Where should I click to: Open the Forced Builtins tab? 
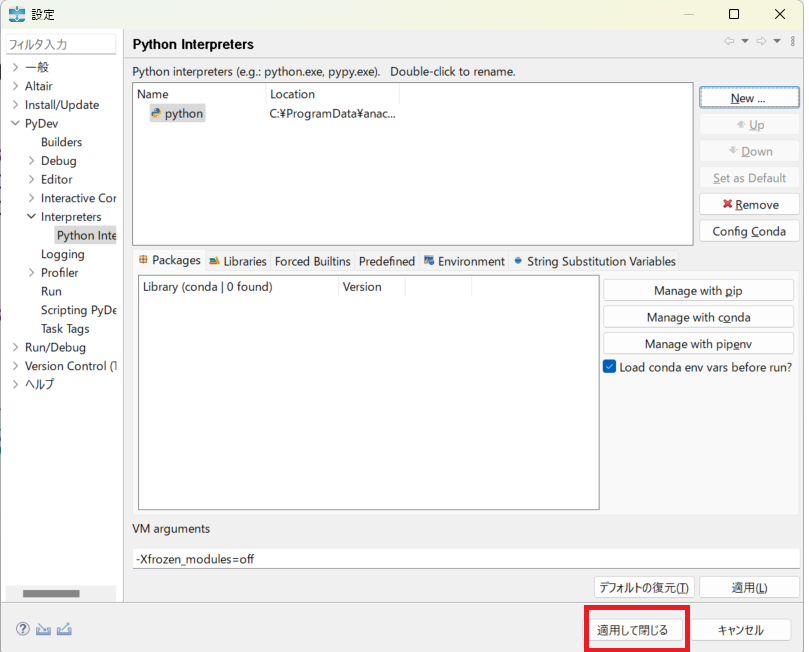pos(313,261)
